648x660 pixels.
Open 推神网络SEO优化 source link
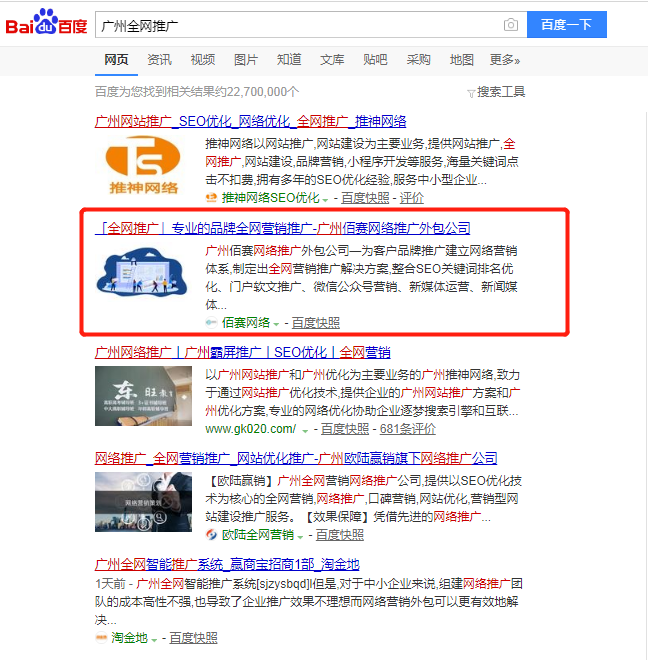click(270, 198)
